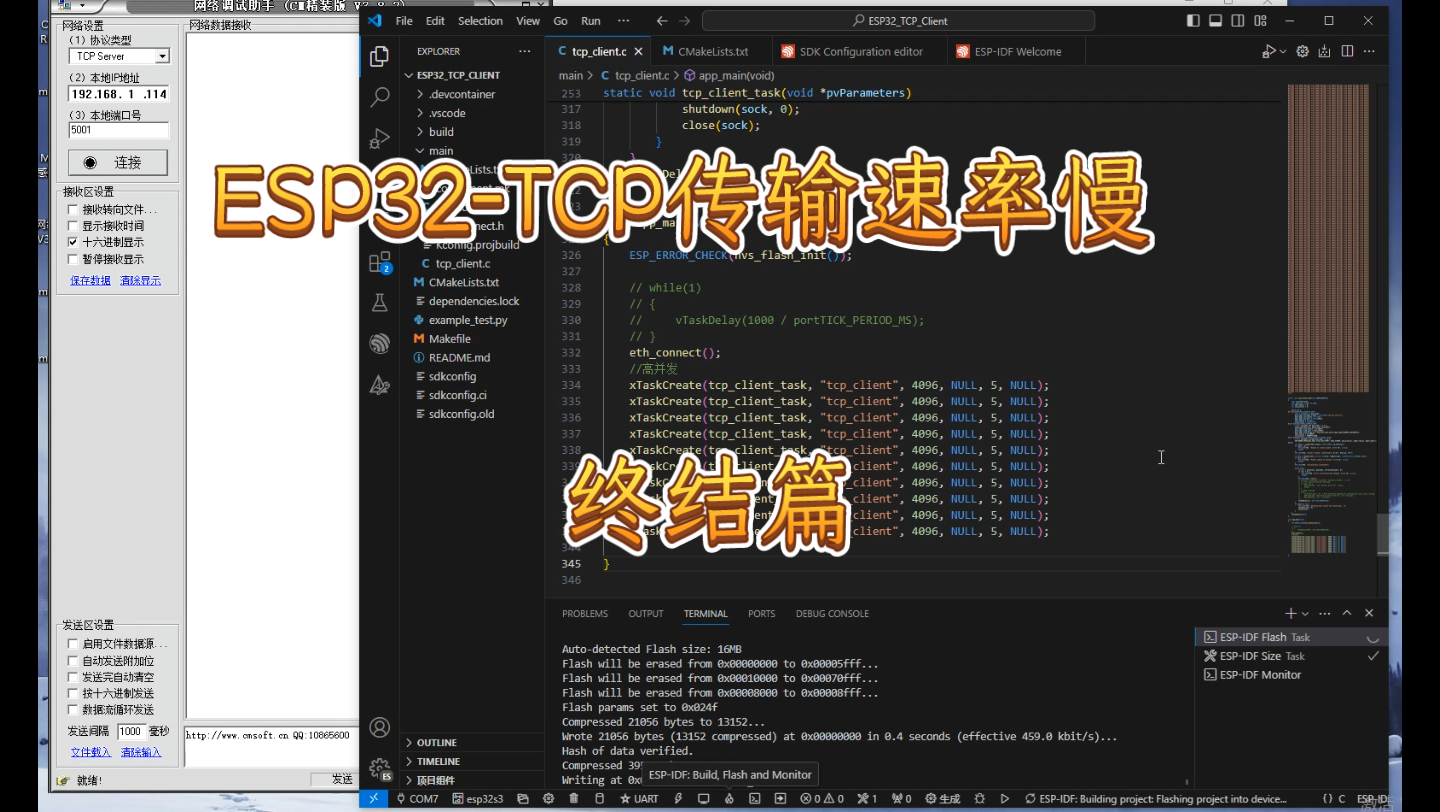Image resolution: width=1440 pixels, height=812 pixels.
Task: Open the split editor right icon
Action: 1347,51
